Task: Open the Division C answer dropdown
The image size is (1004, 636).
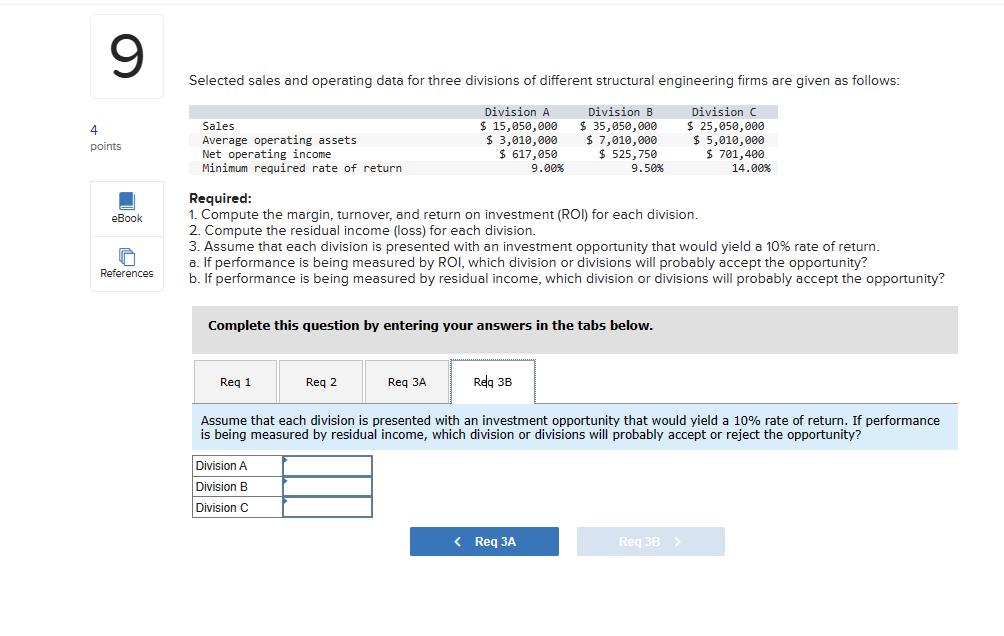Action: 327,507
